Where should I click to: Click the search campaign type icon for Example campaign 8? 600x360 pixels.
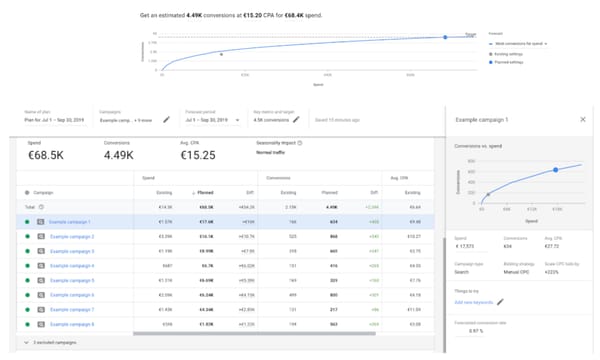(41, 324)
